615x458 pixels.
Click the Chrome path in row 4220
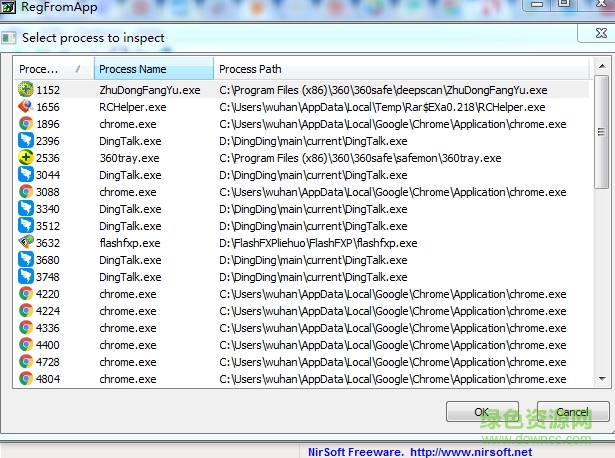pyautogui.click(x=393, y=294)
